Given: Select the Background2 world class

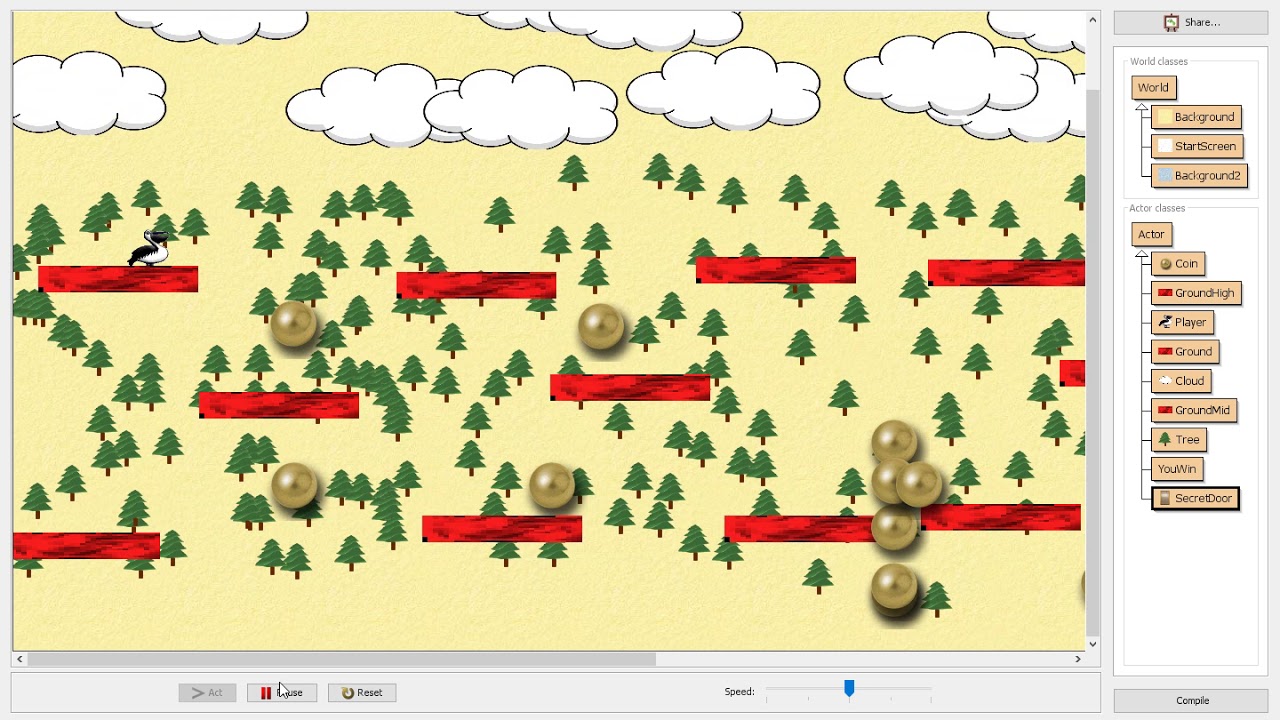Looking at the screenshot, I should point(1198,175).
